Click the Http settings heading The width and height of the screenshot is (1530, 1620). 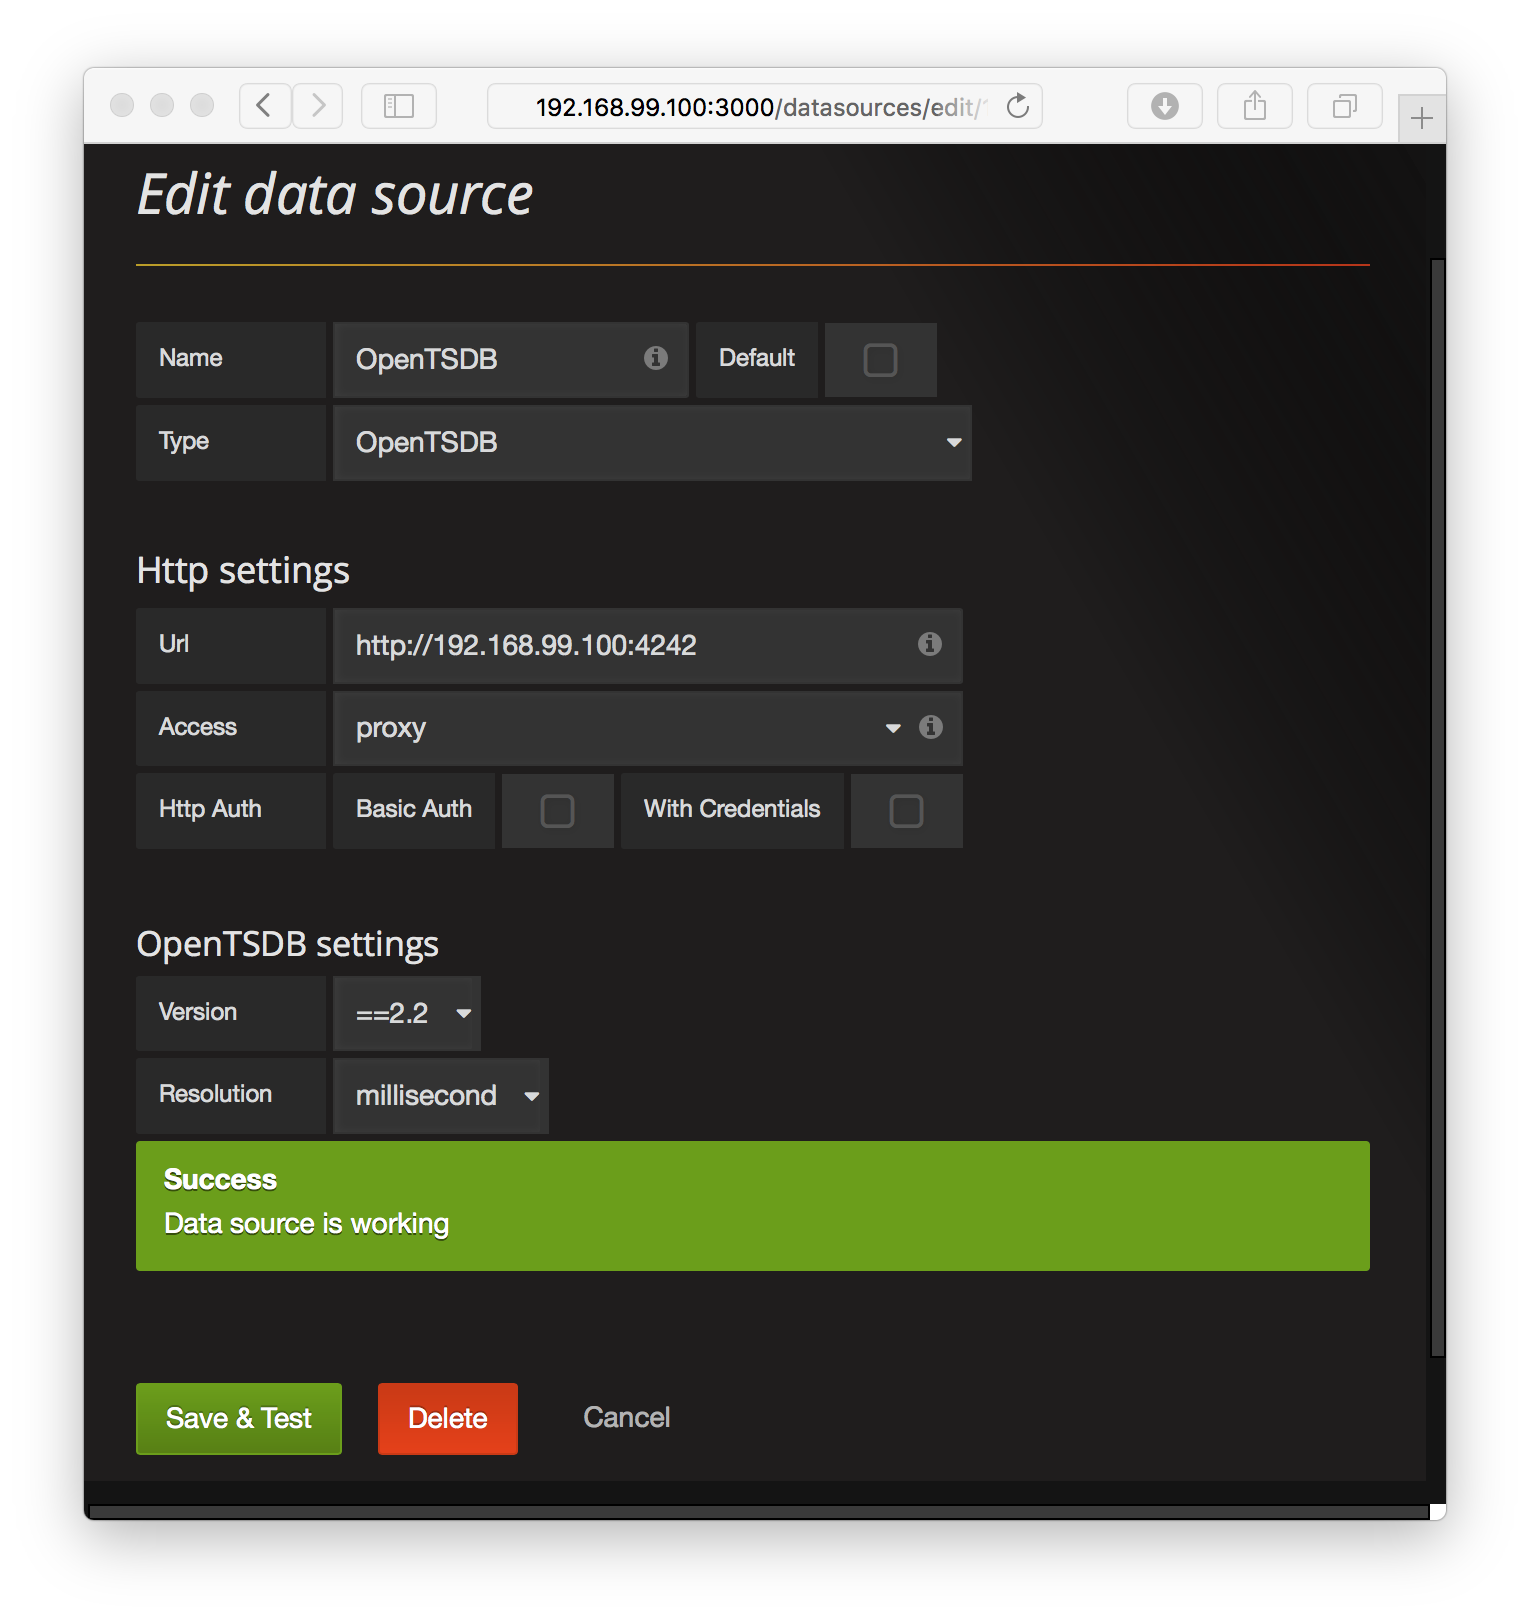pyautogui.click(x=243, y=571)
